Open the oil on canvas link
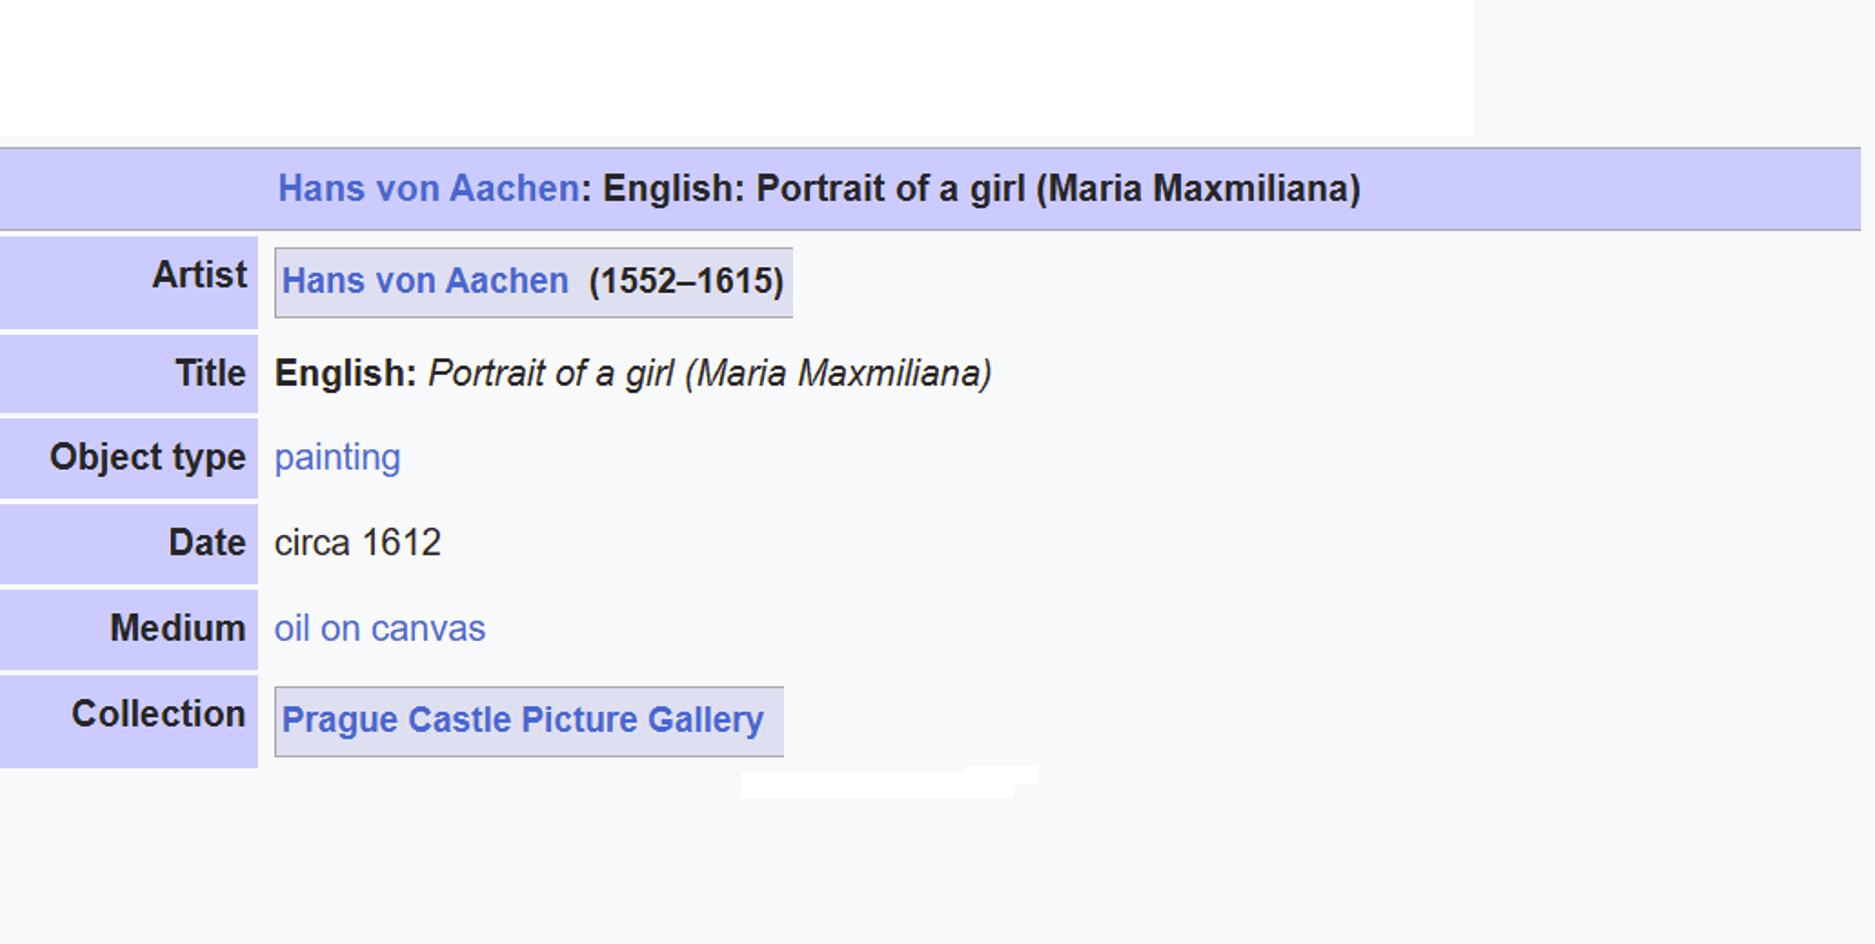1875x944 pixels. click(x=380, y=628)
